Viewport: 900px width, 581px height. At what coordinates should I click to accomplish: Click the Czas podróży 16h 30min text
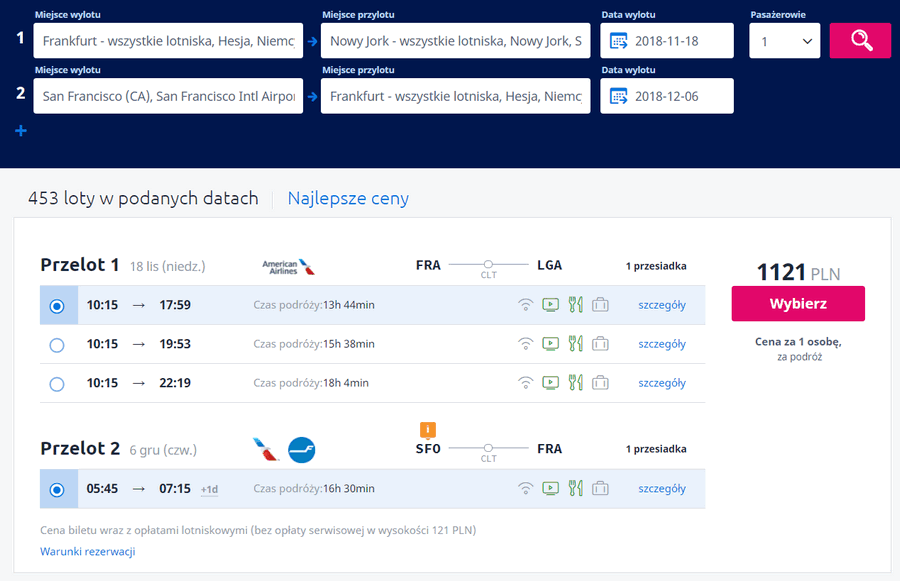(x=314, y=489)
